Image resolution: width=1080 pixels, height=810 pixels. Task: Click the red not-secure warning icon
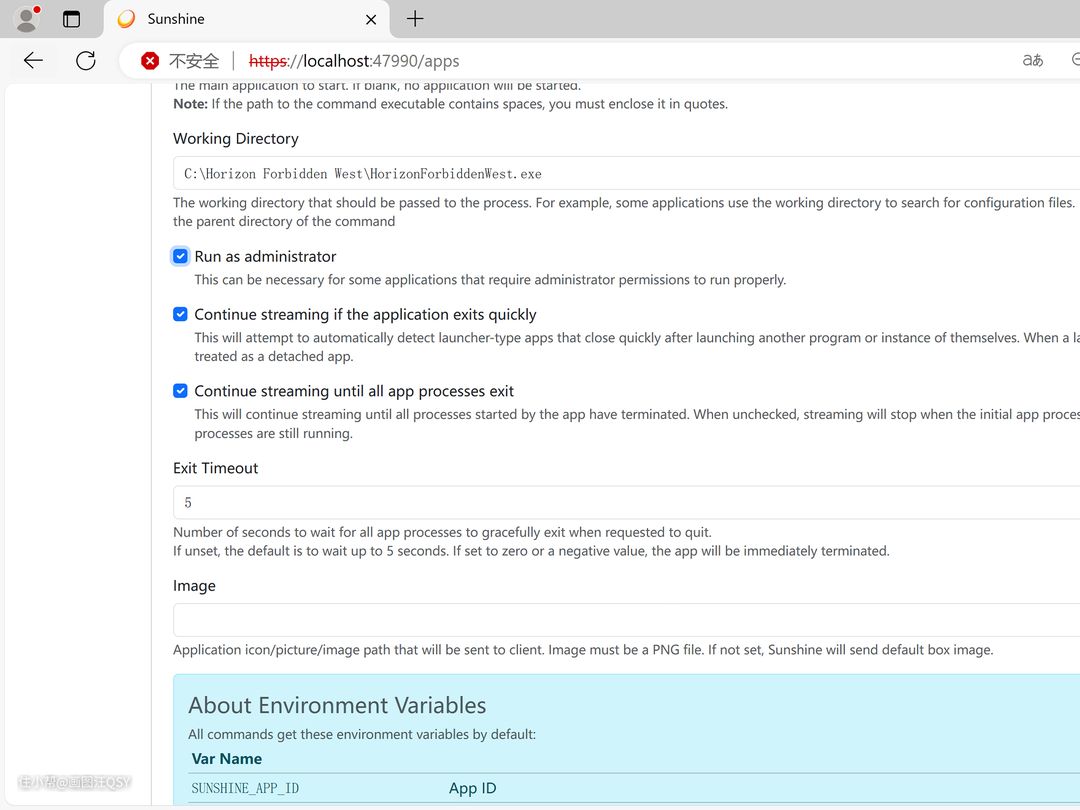pos(149,61)
